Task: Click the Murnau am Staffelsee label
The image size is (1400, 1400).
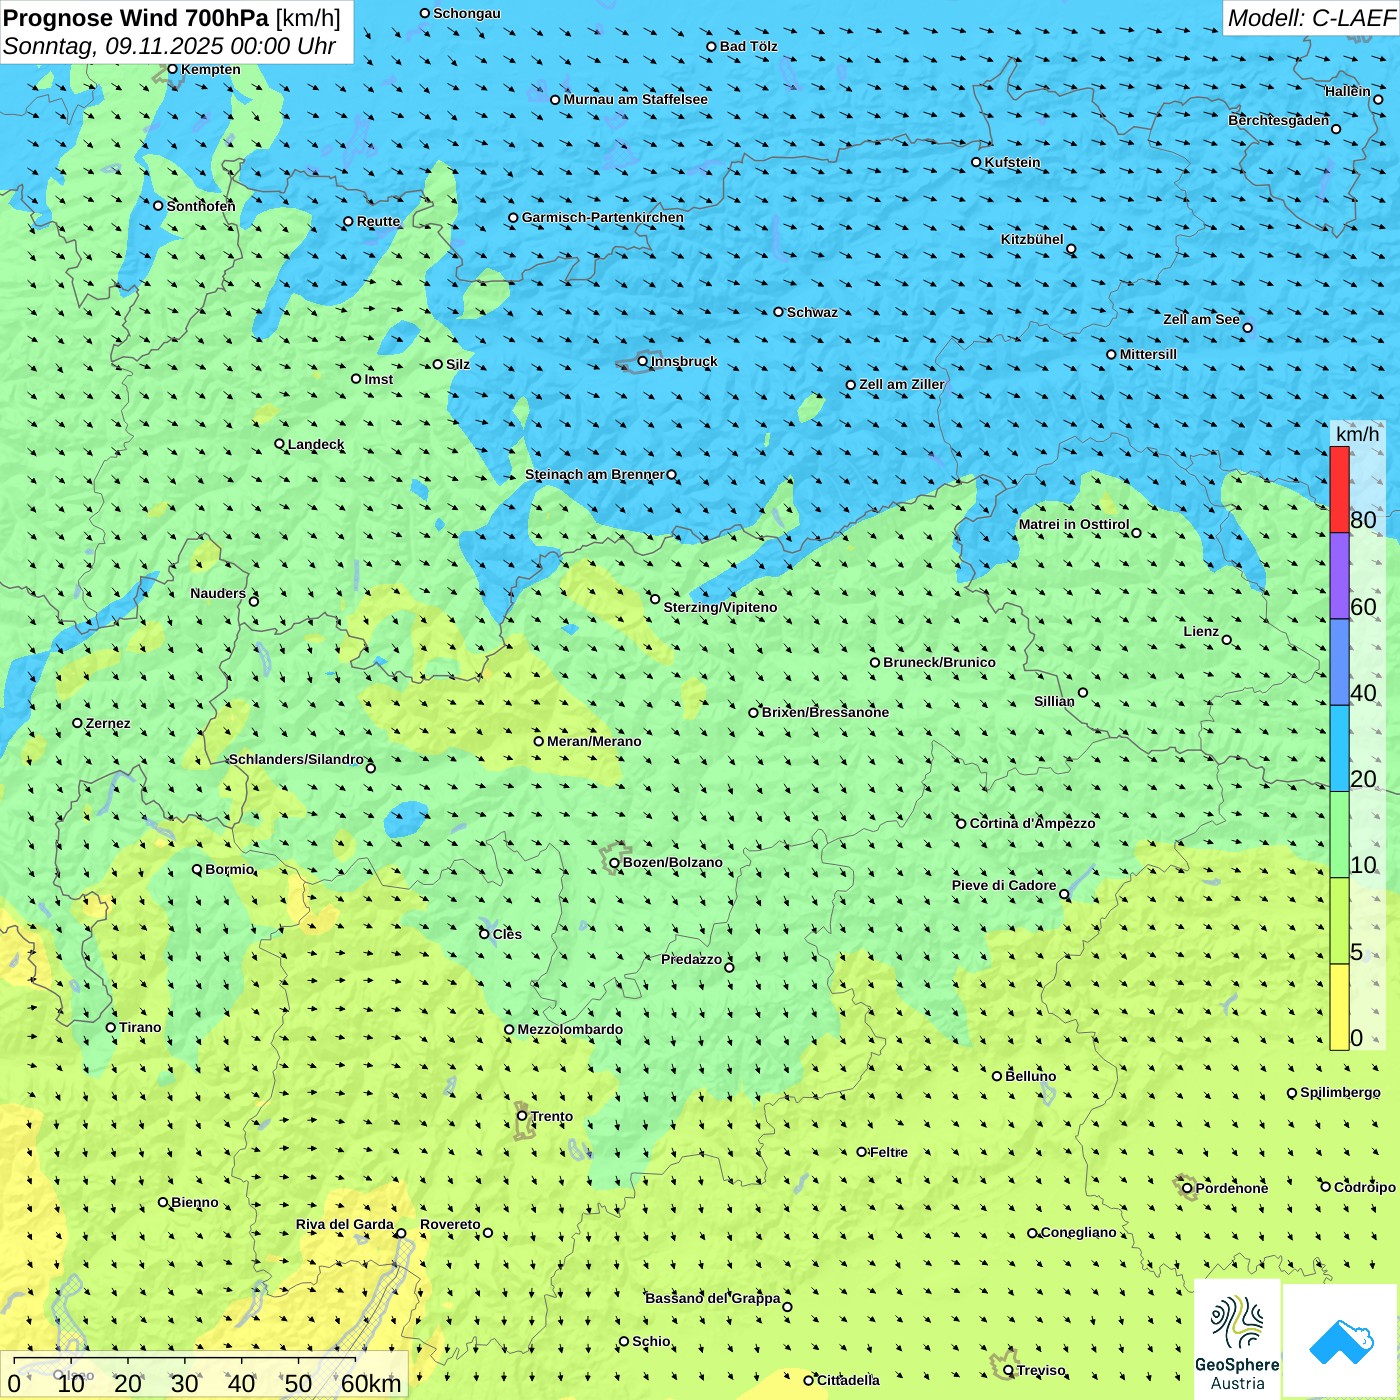Action: [635, 99]
